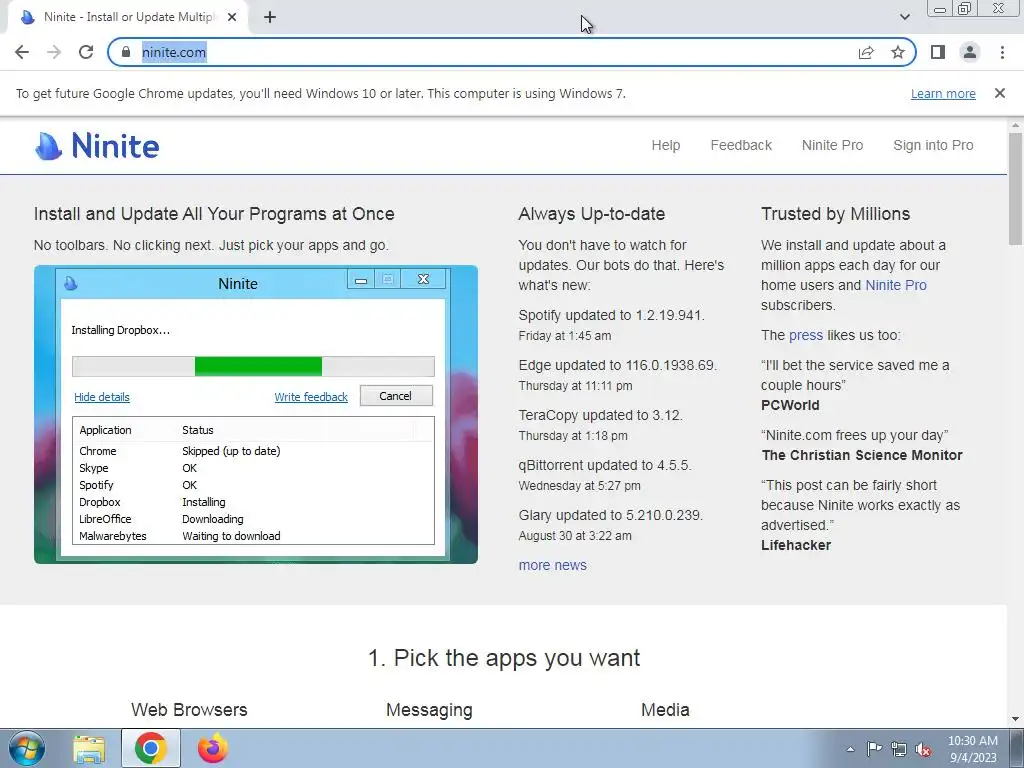Open the taskbar clock and date
The width and height of the screenshot is (1024, 768).
(x=973, y=749)
